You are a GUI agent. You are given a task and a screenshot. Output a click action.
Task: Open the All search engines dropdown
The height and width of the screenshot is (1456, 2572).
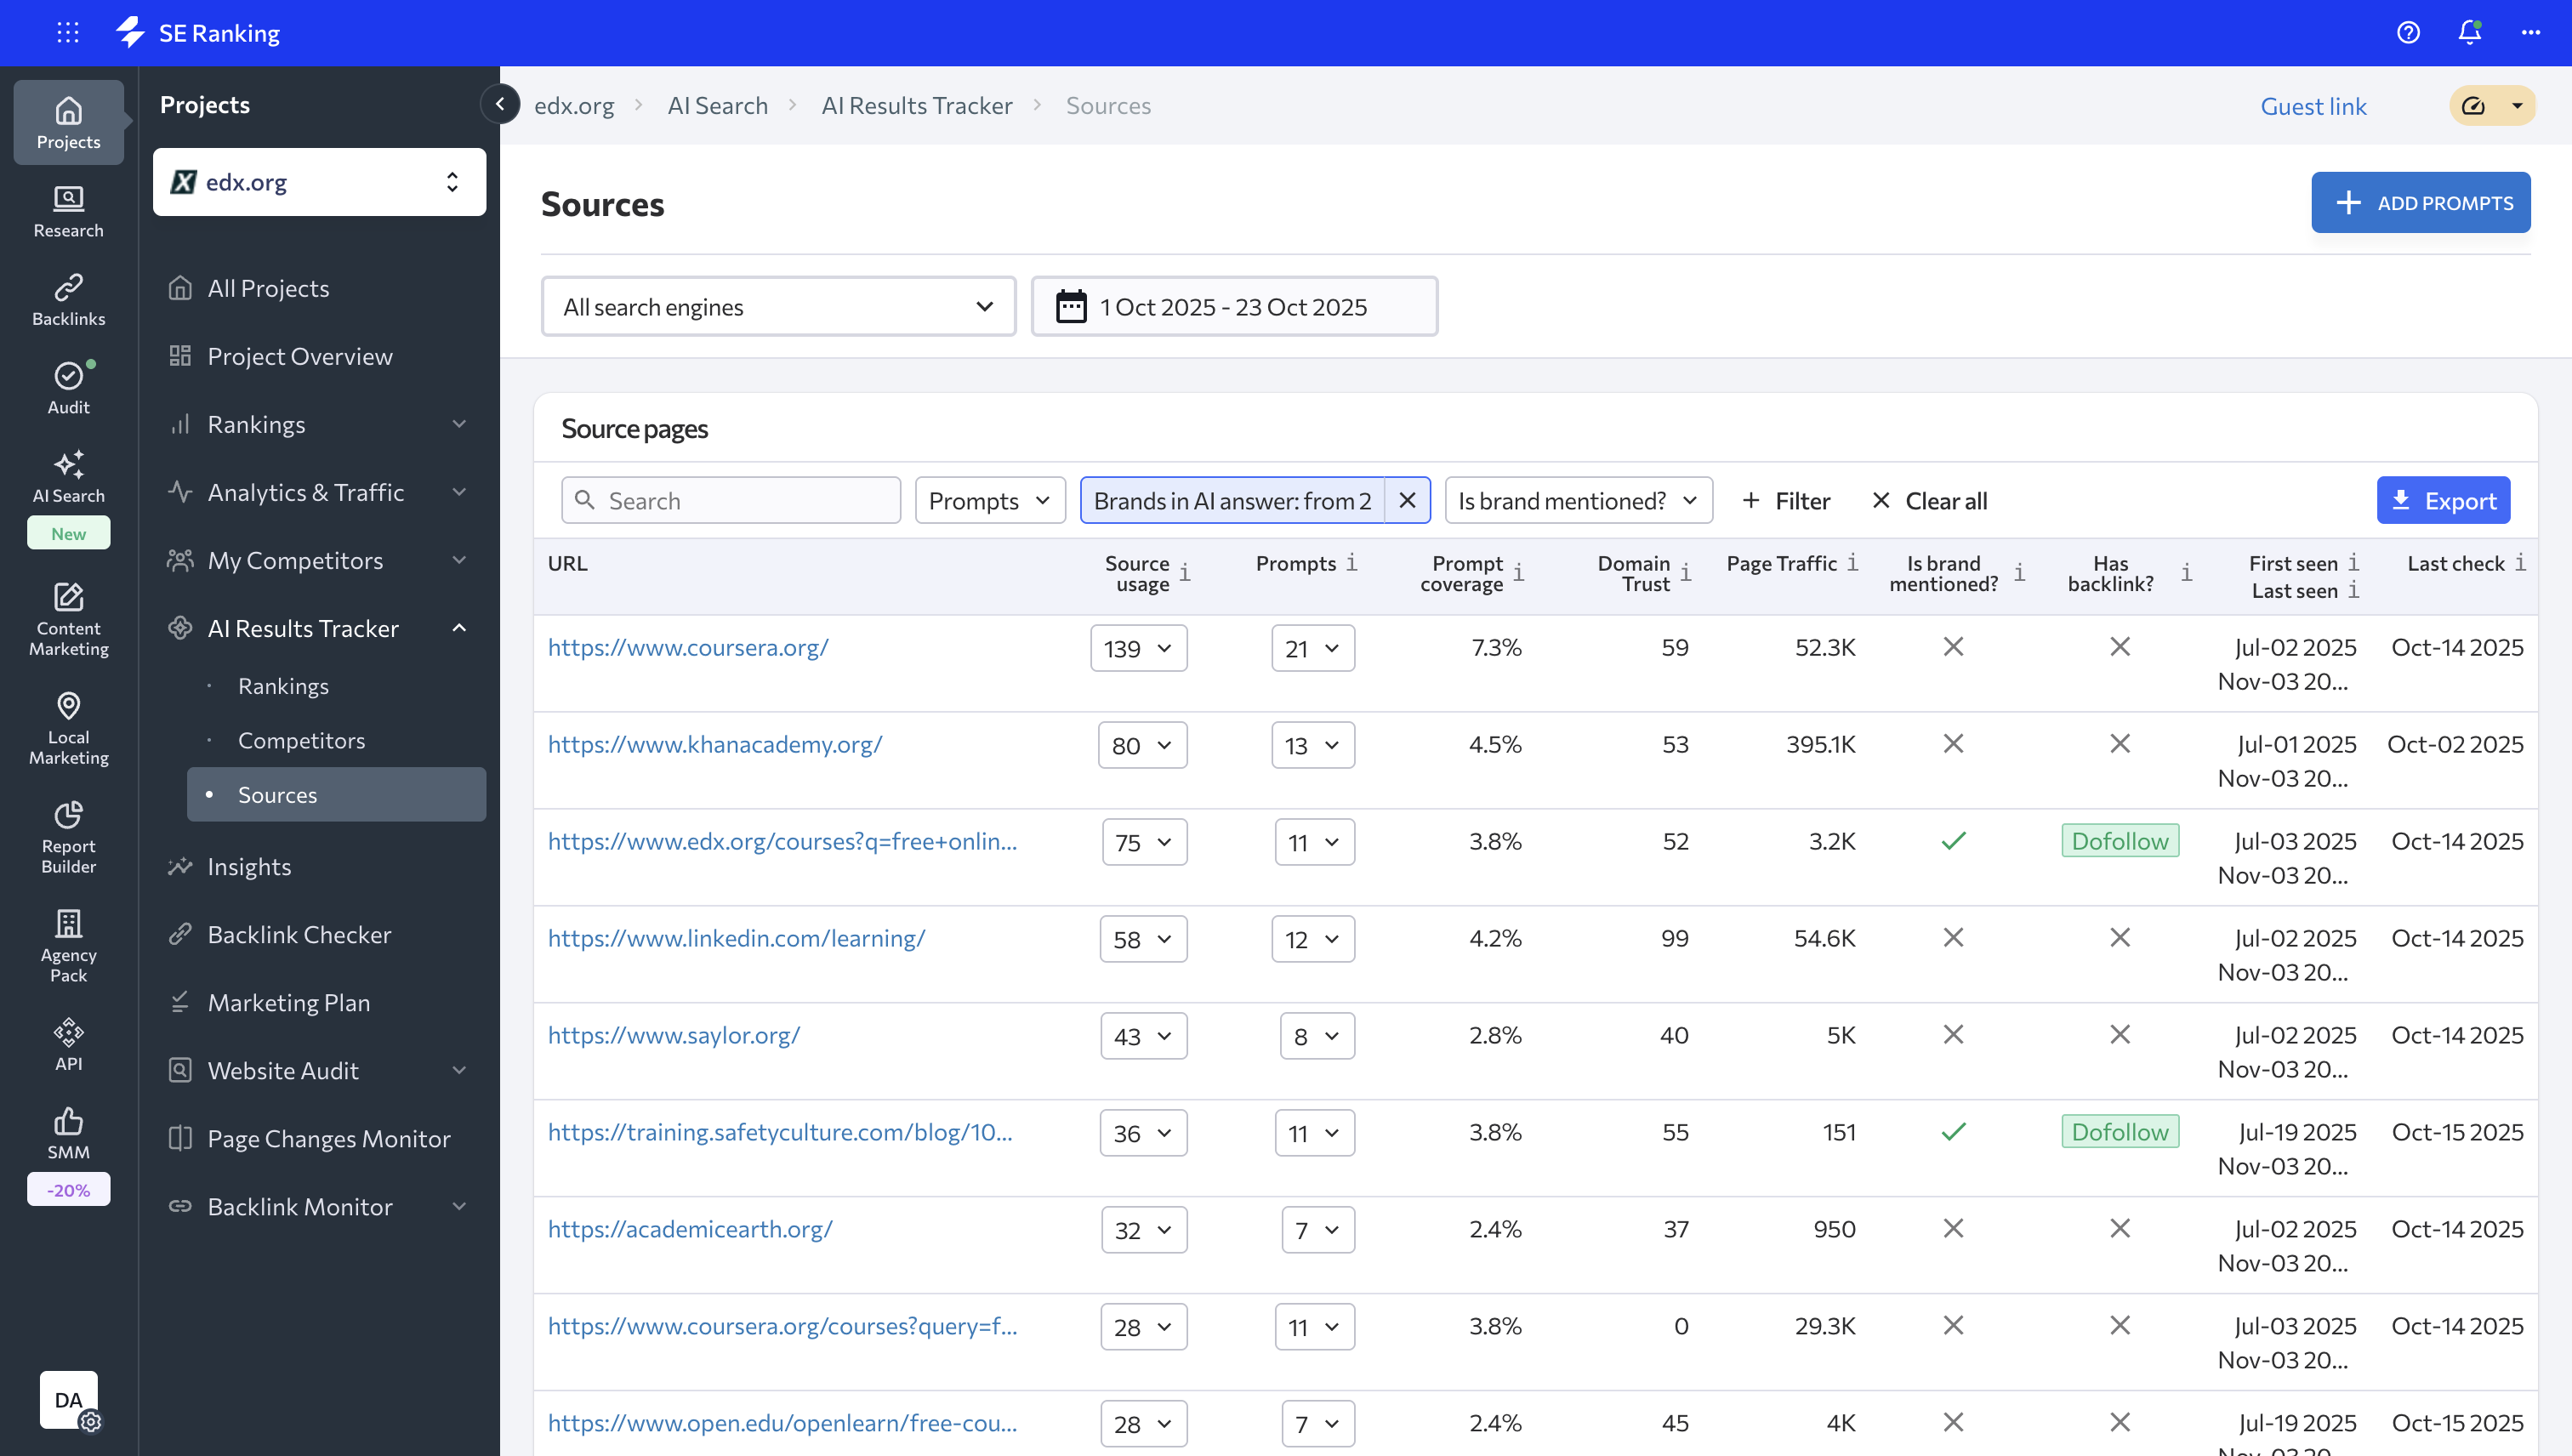778,306
